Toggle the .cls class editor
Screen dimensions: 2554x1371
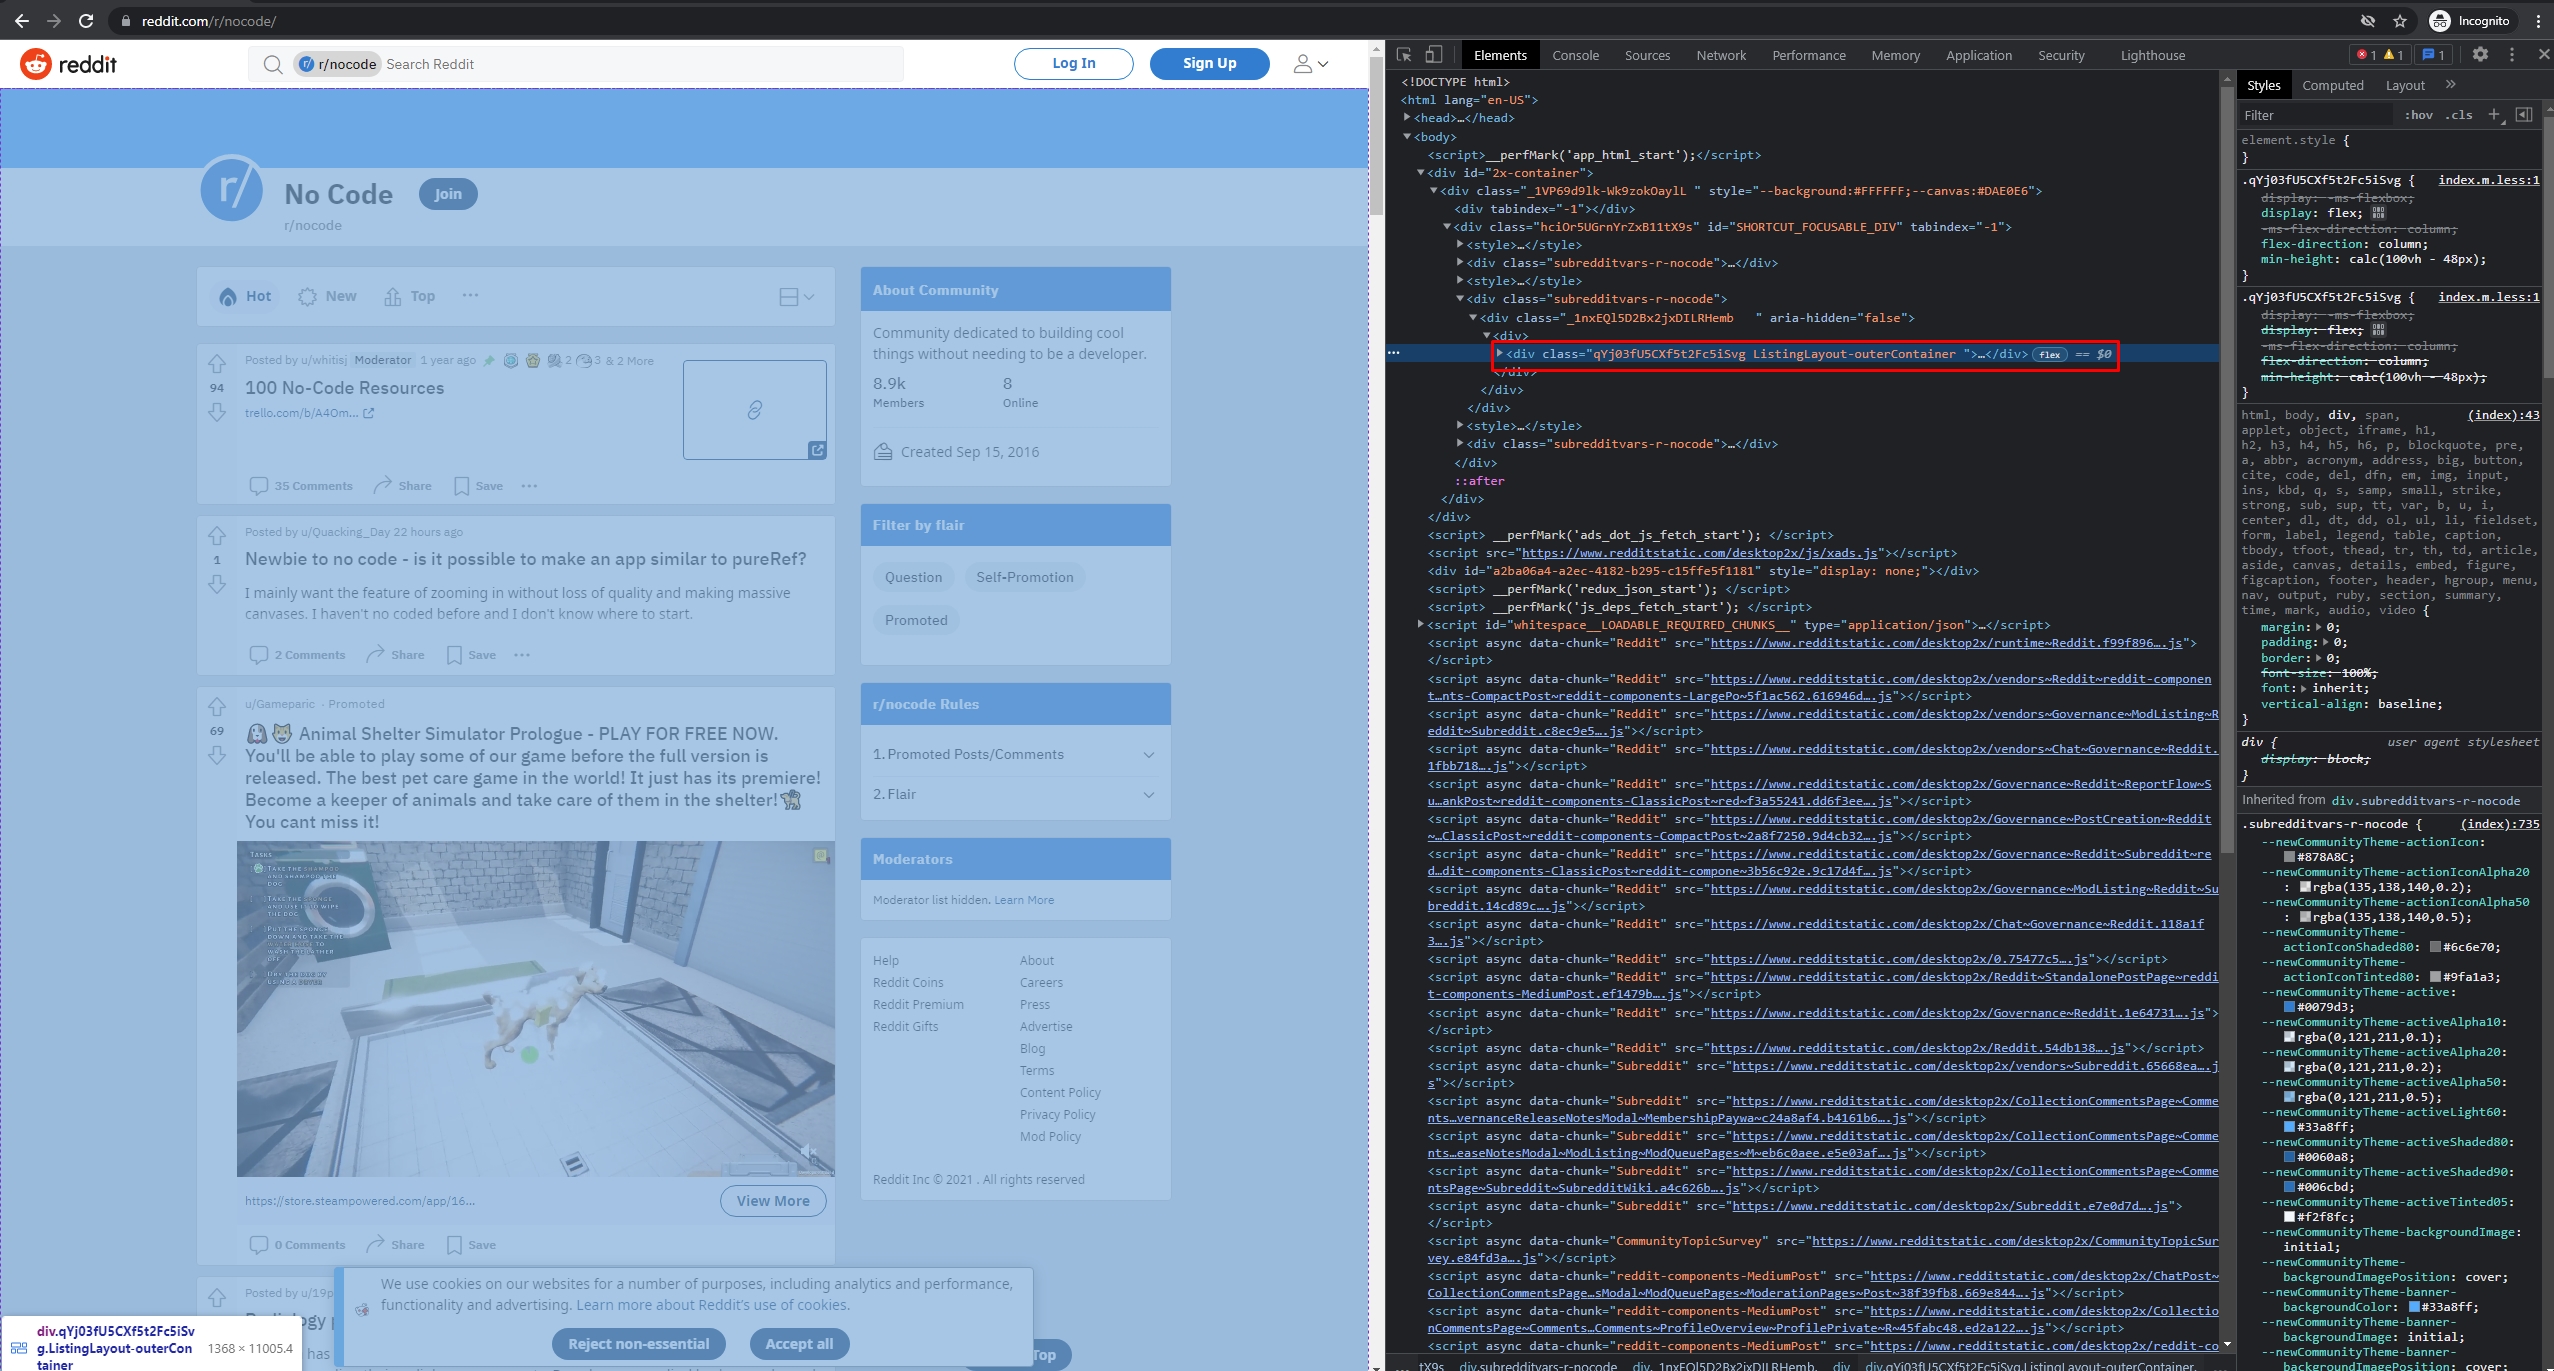2459,115
